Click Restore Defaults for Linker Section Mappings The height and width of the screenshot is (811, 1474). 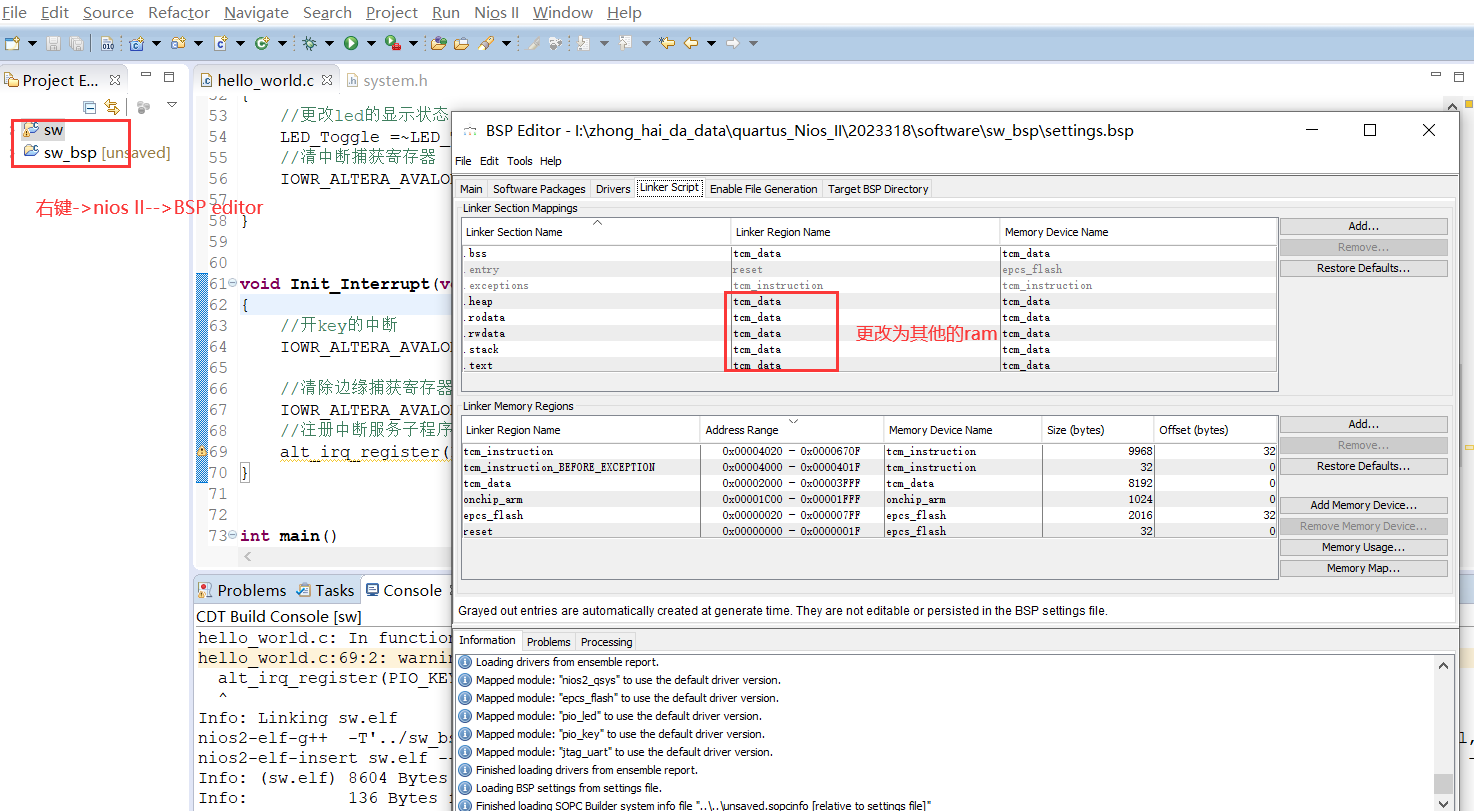click(1363, 267)
